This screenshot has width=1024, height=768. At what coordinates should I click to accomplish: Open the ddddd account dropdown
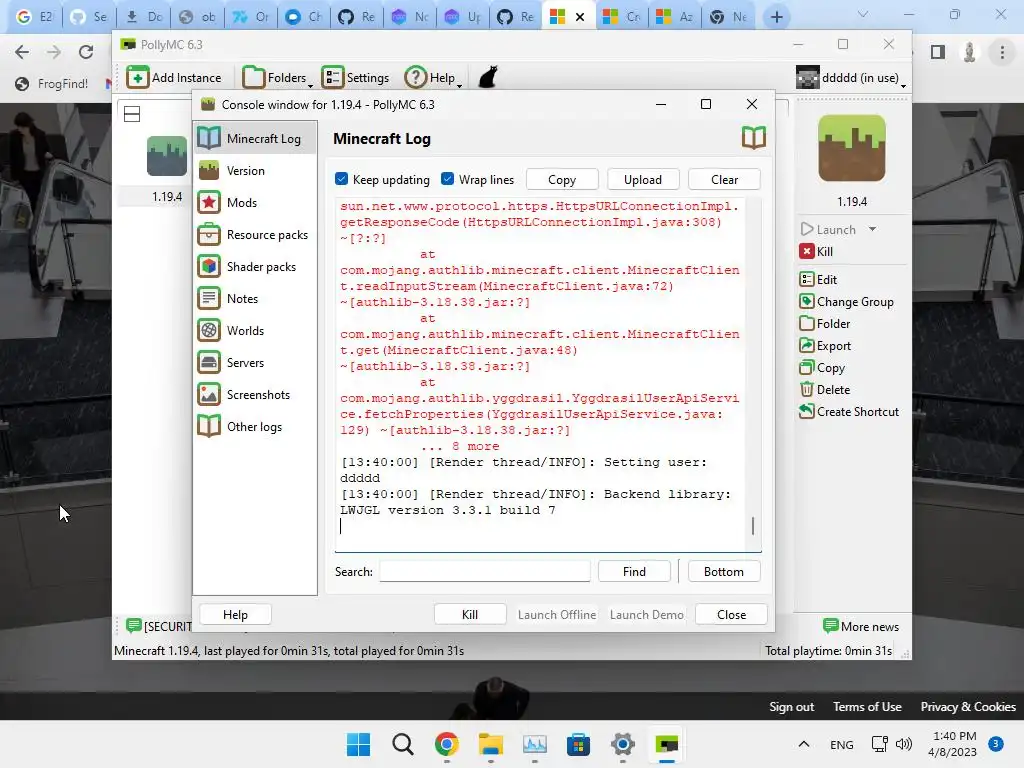click(851, 78)
